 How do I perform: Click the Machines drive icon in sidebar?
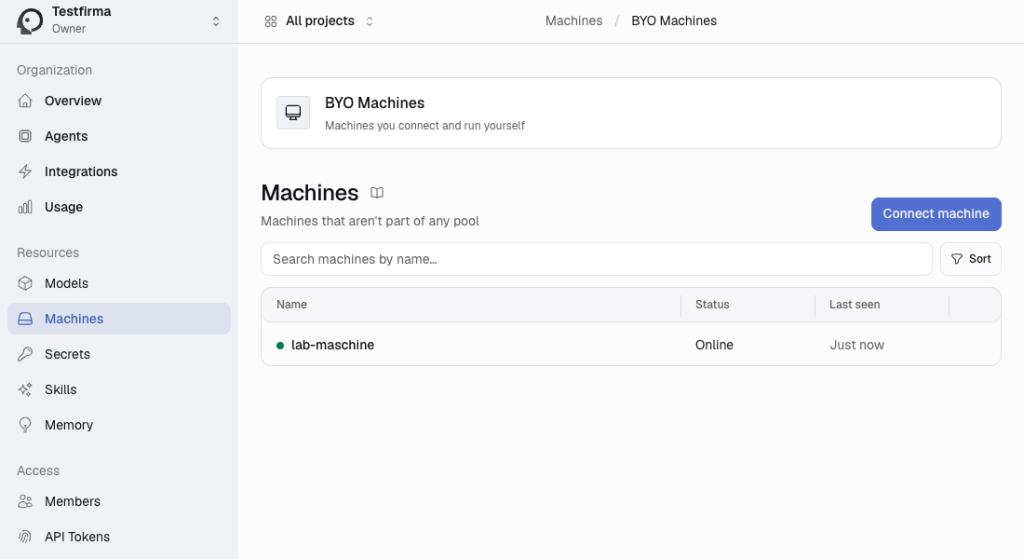coord(25,319)
